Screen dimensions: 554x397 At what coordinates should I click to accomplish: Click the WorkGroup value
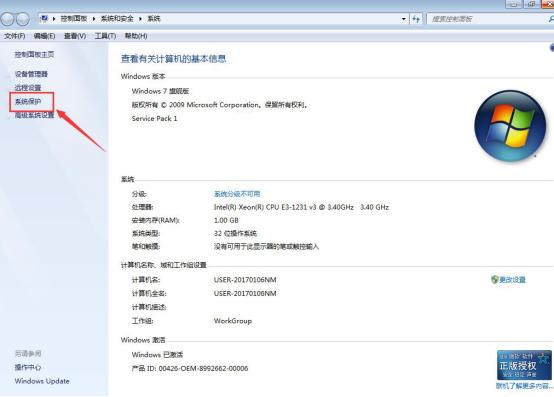click(x=233, y=321)
